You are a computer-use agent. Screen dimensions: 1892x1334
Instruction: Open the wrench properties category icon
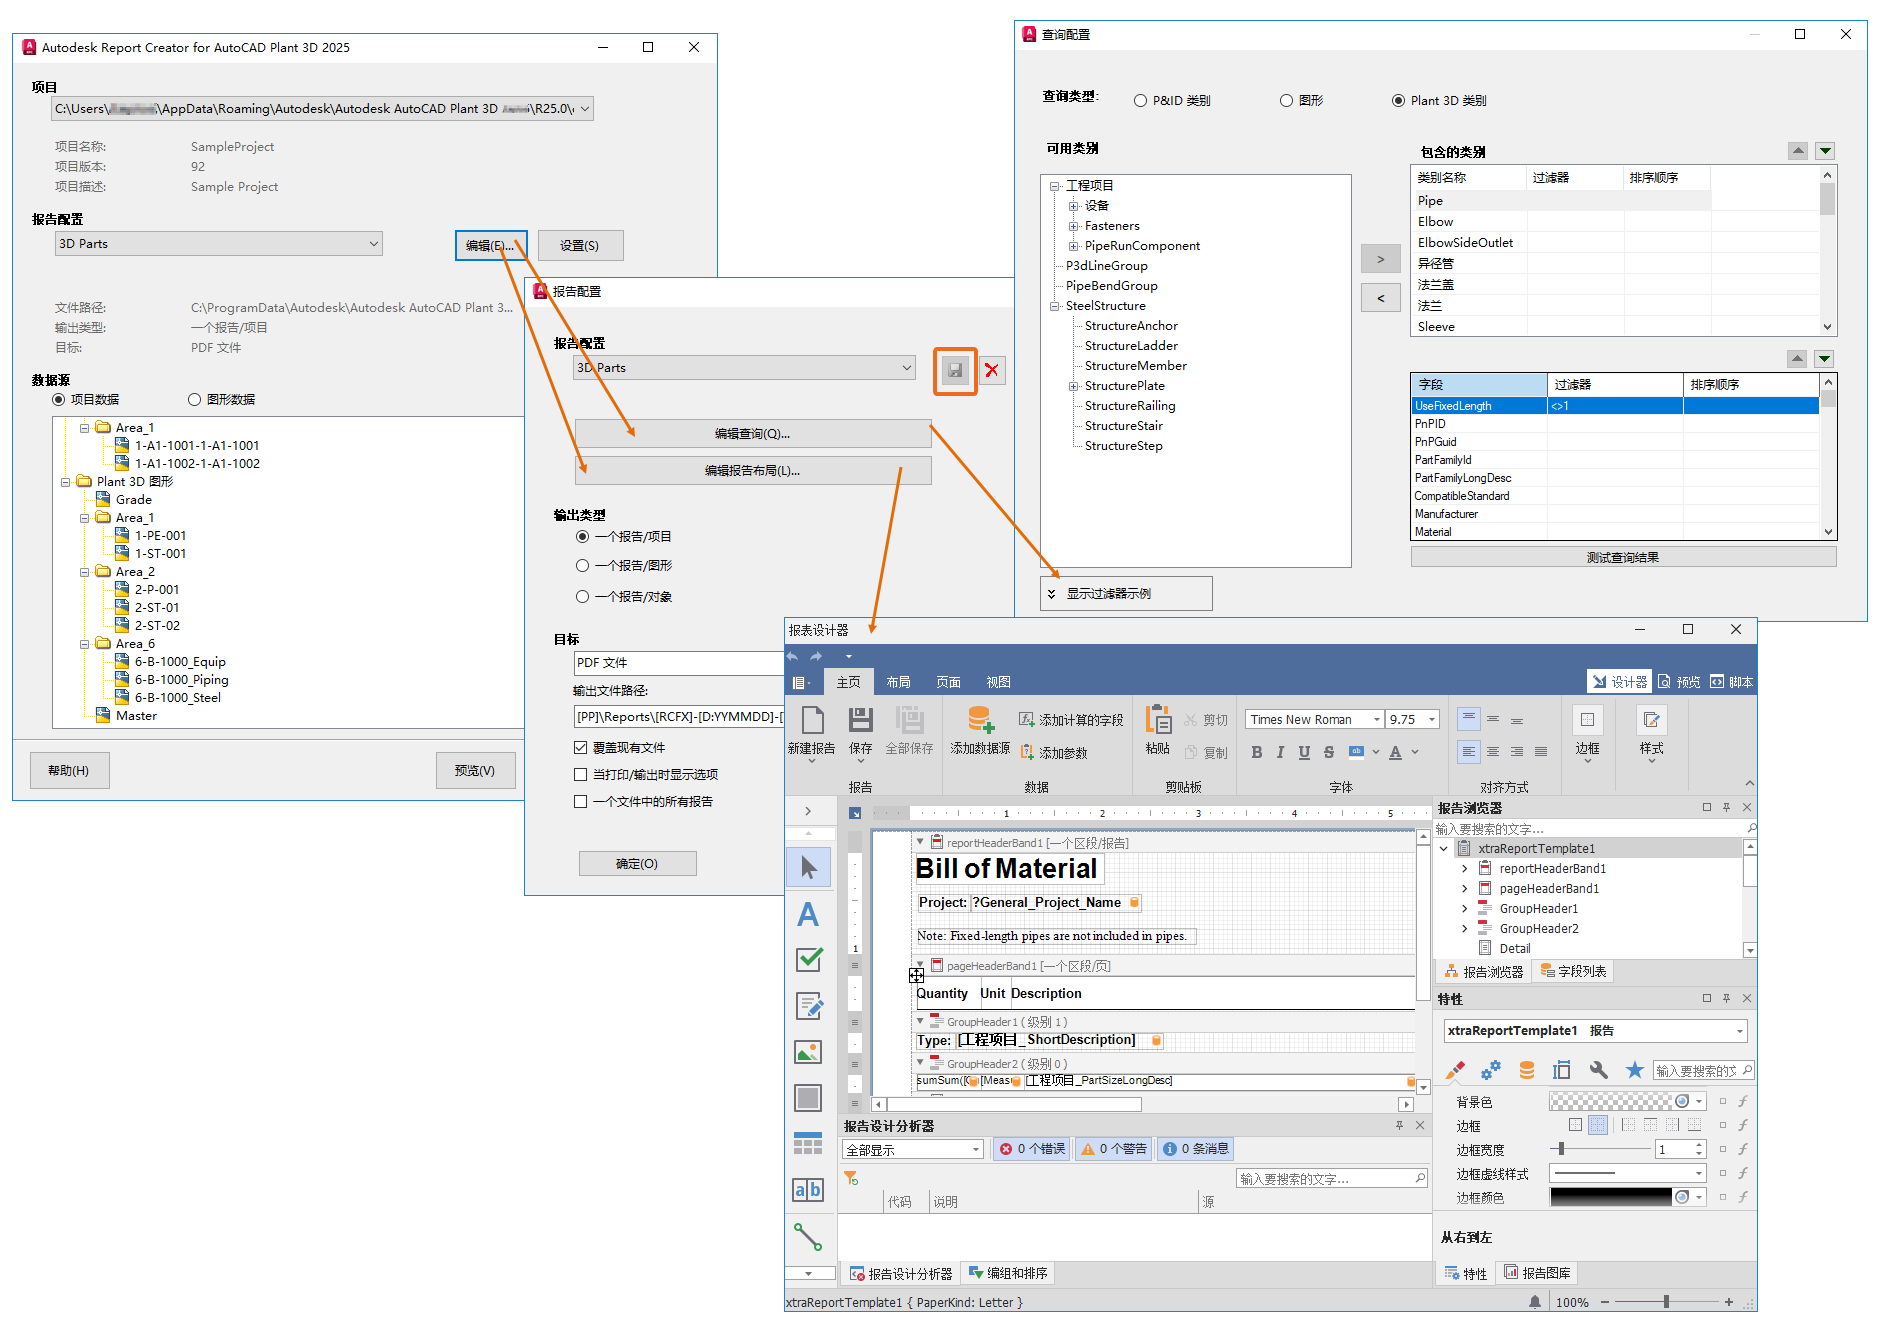click(1599, 1070)
